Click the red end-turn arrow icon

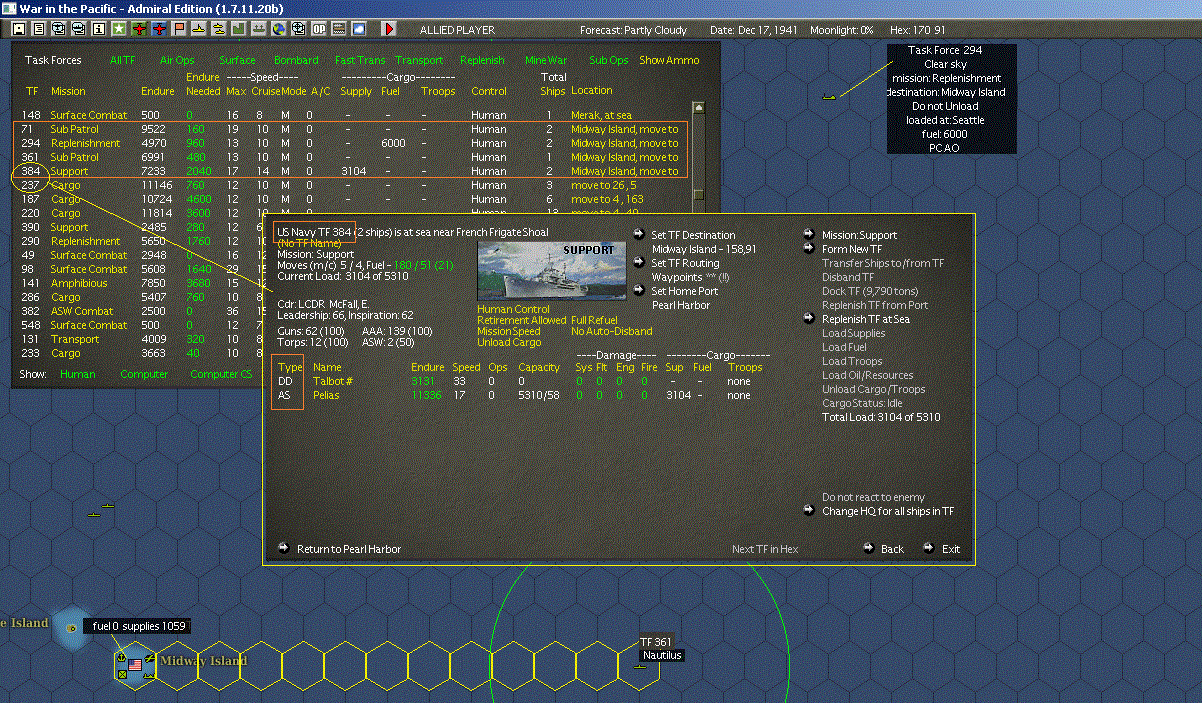point(389,29)
